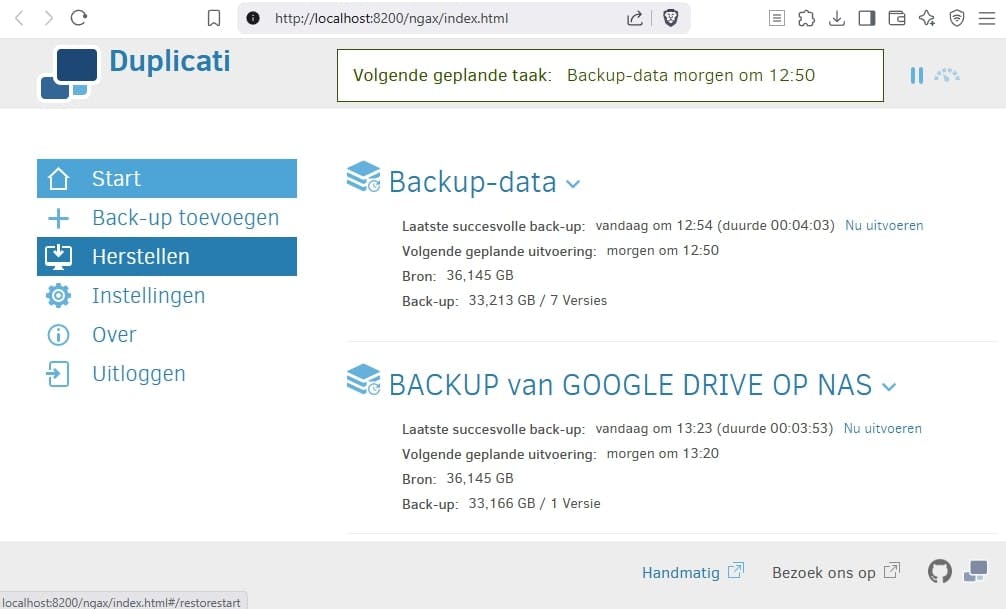Expand the BACKUP van GOOGLE DRIVE chevron

point(889,386)
